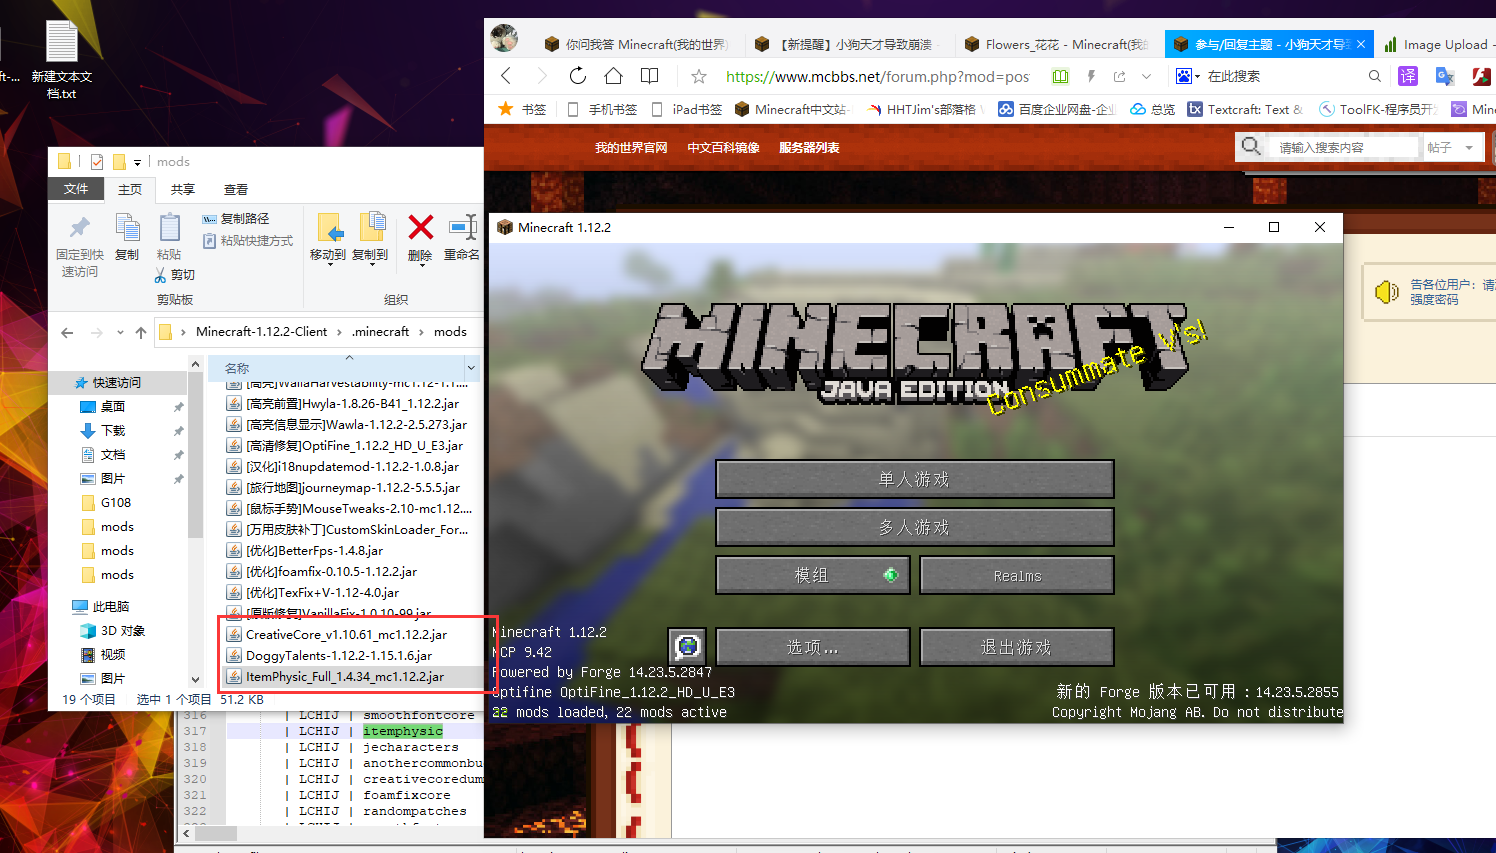
Task: Open the 名称 column filter dropdown
Action: (471, 368)
